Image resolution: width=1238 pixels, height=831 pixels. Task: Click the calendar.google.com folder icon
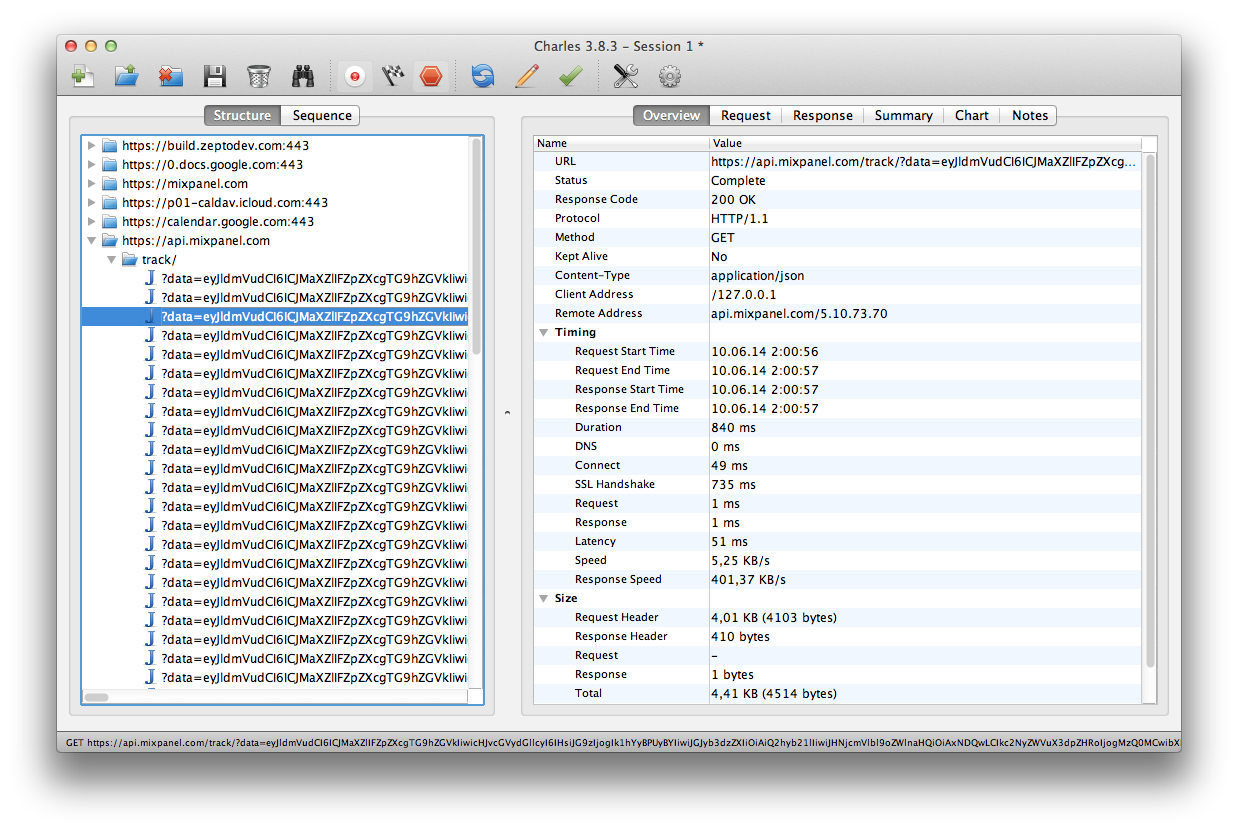(110, 222)
